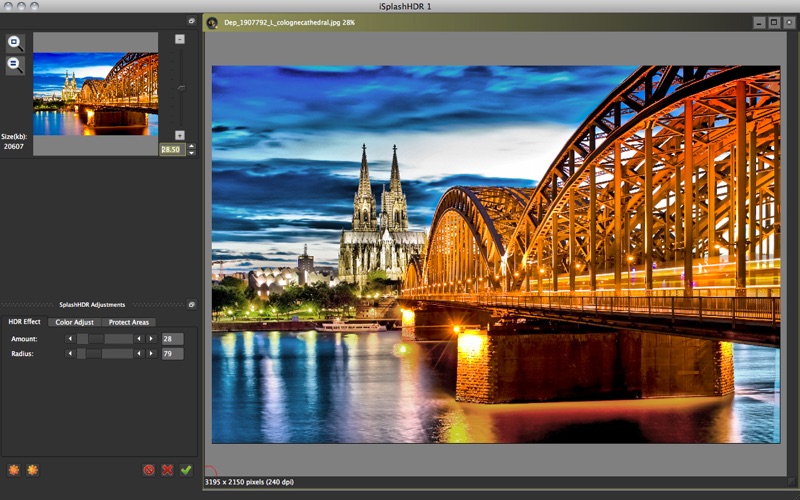The width and height of the screenshot is (800, 500).
Task: Click the red X cancel icon
Action: pyautogui.click(x=167, y=469)
